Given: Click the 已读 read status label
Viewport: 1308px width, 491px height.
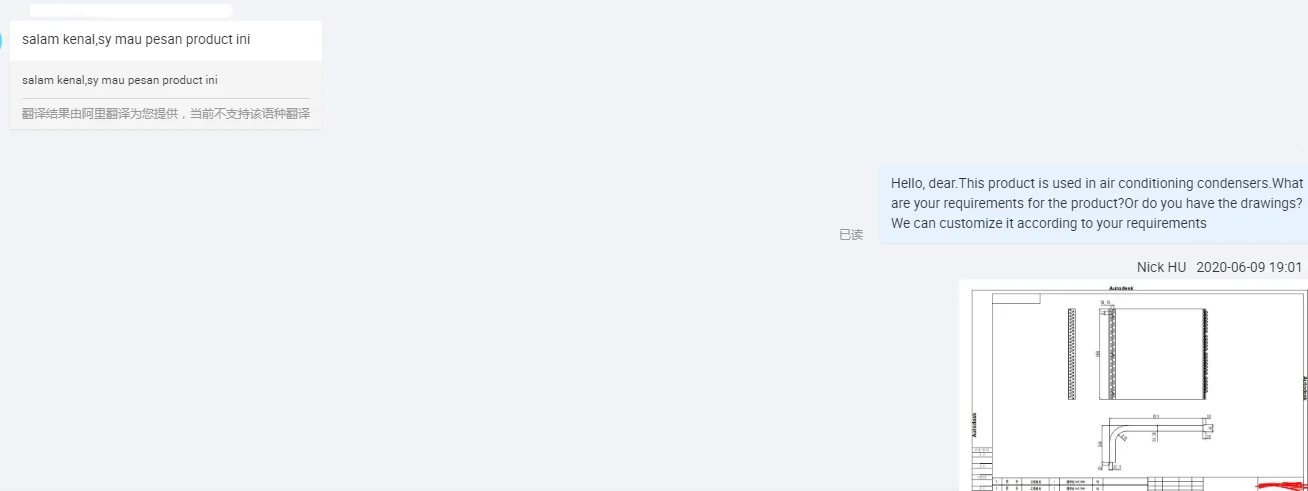Looking at the screenshot, I should pos(851,235).
